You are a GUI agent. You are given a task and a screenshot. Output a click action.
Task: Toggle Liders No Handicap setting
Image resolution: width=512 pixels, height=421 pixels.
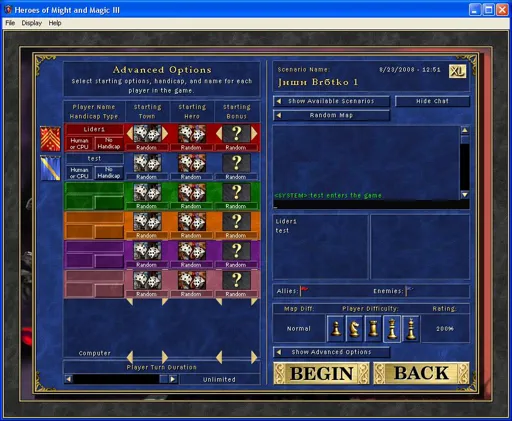click(x=109, y=143)
